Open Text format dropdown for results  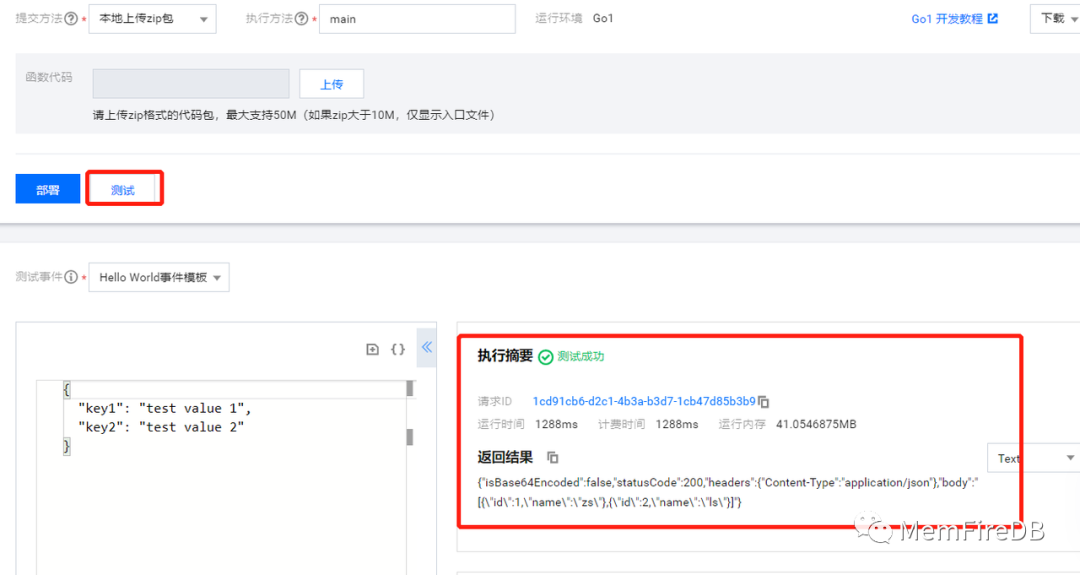[x=1033, y=458]
